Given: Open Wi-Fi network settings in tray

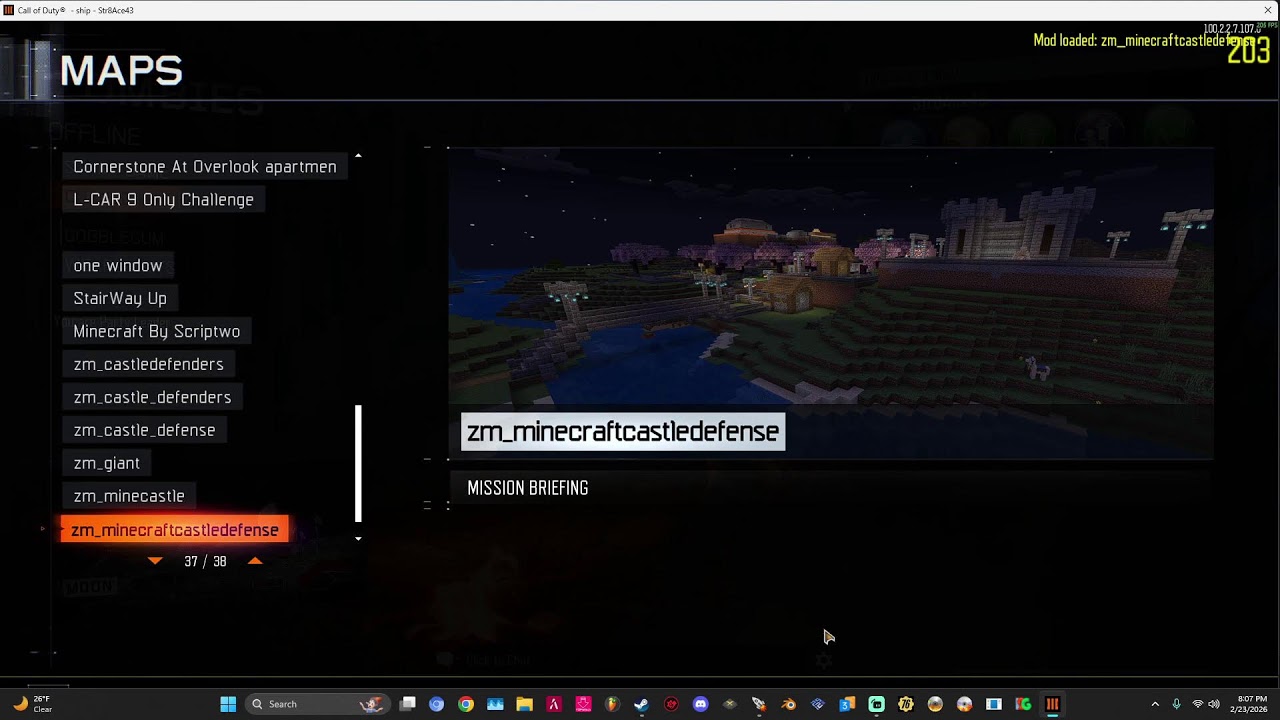Looking at the screenshot, I should (1198, 704).
